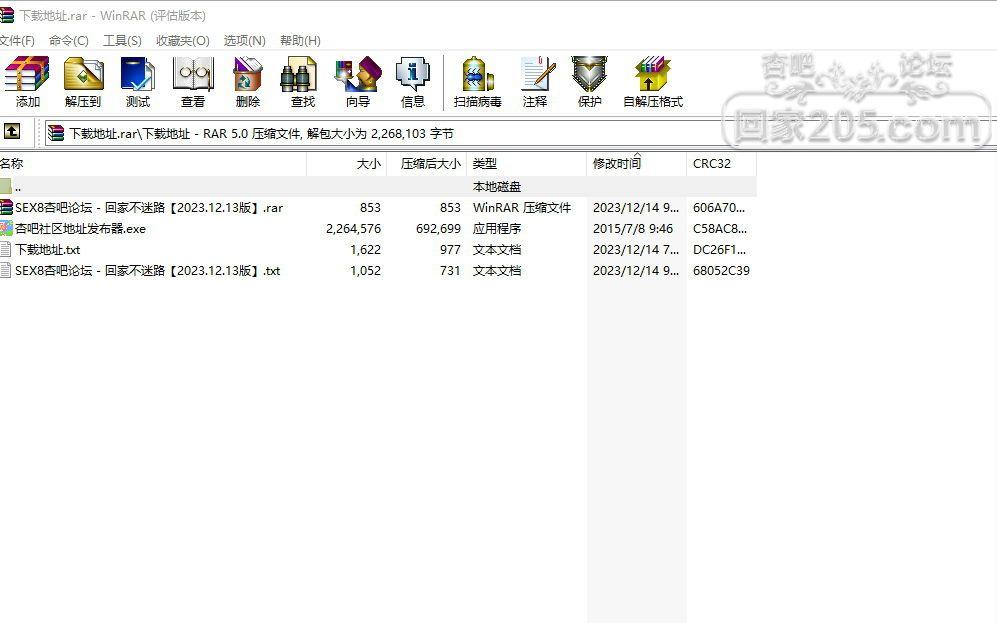Click CRC32 value DC26F1...
997x623 pixels.
coord(719,249)
